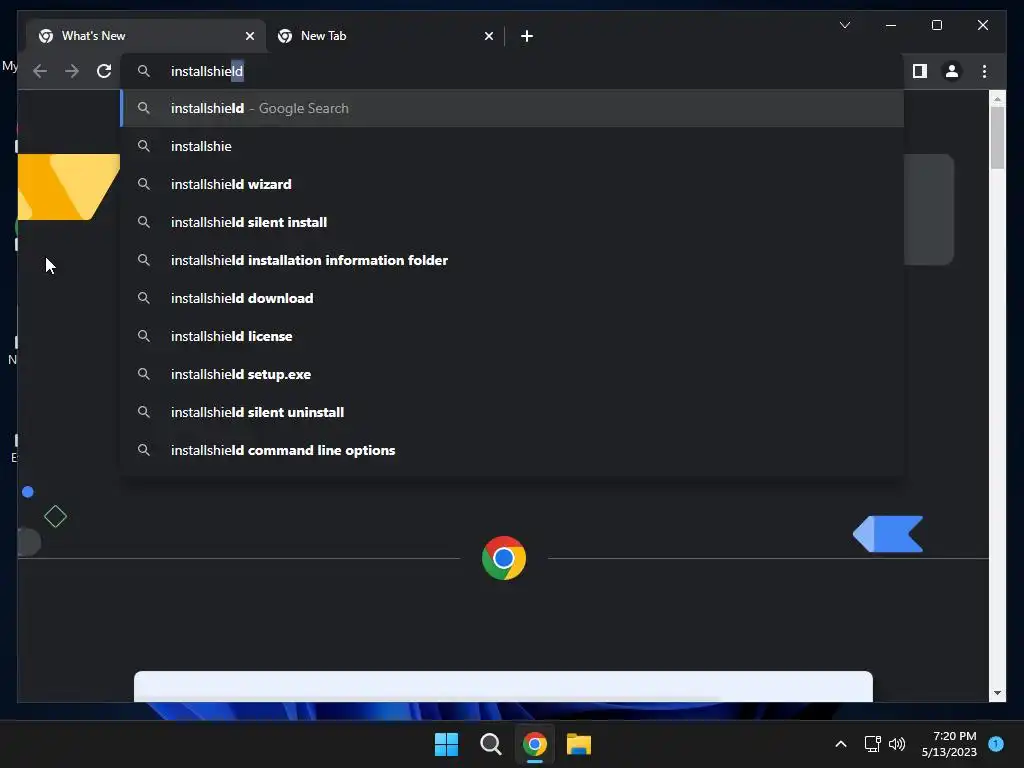The height and width of the screenshot is (768, 1024).
Task: Click Chrome icon in taskbar
Action: coord(534,744)
